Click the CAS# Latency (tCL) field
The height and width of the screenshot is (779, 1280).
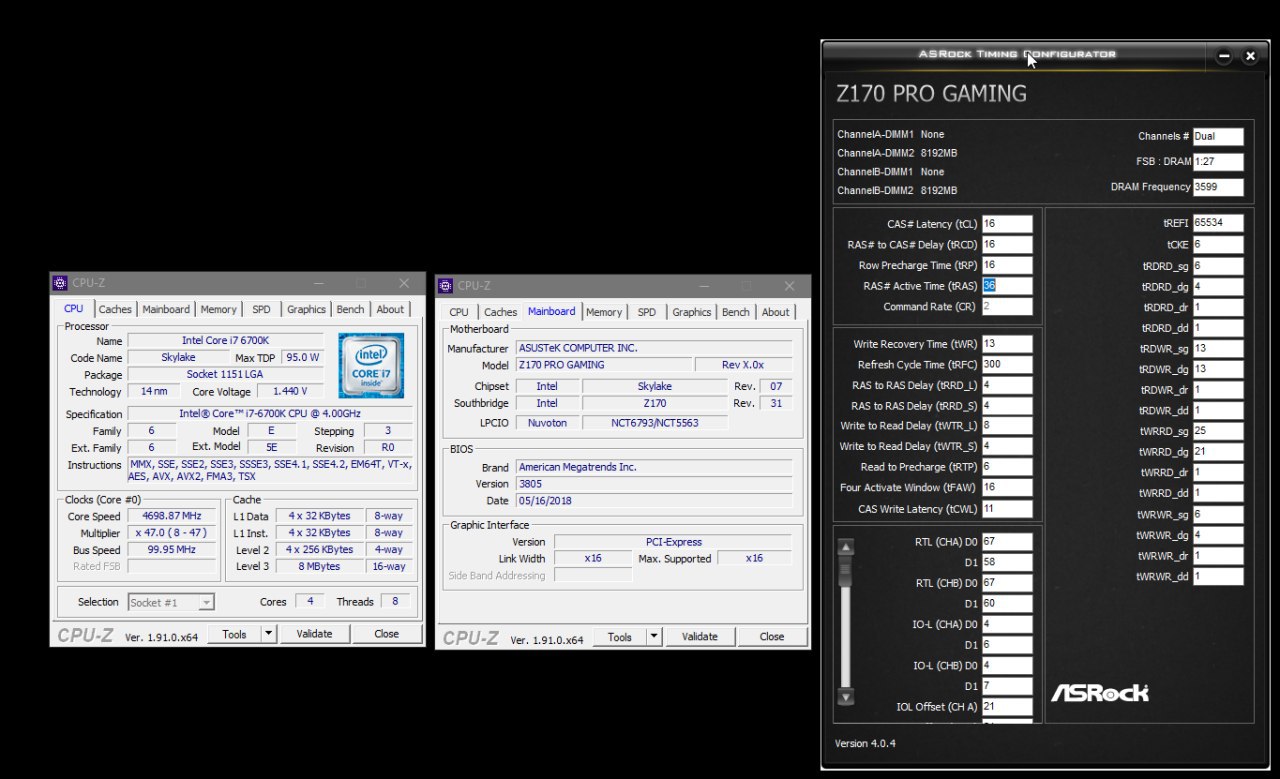point(1007,224)
